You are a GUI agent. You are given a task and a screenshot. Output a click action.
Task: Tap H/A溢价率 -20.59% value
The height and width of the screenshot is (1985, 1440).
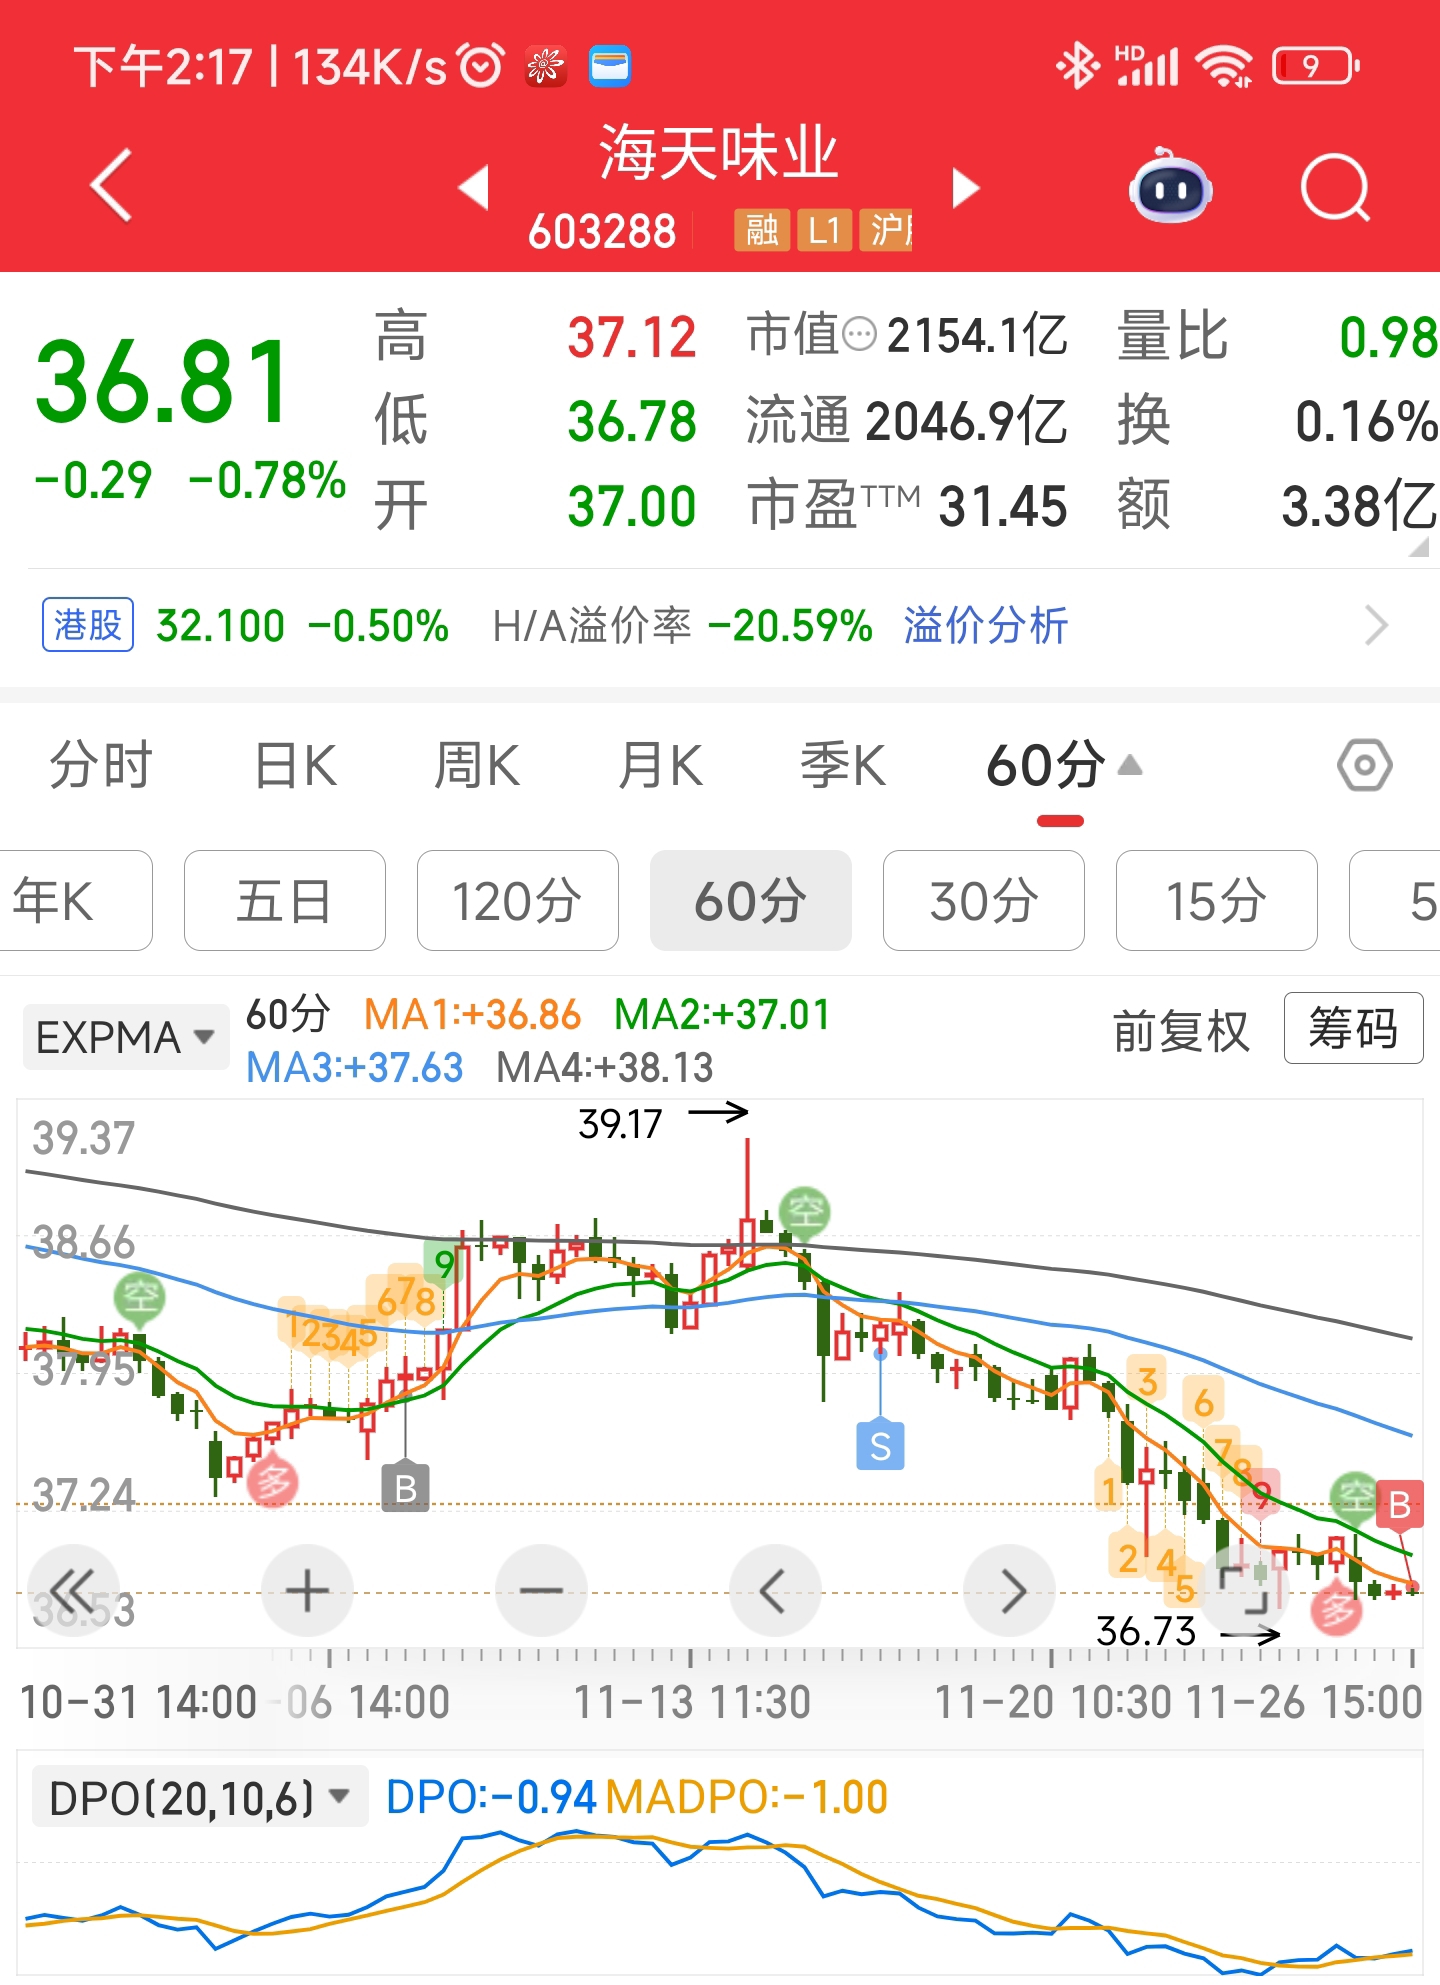pos(790,626)
